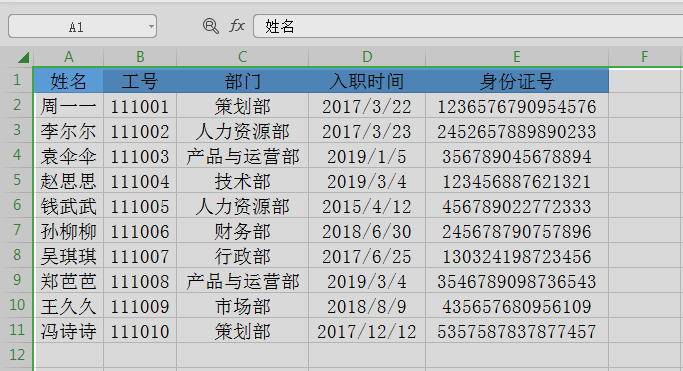Click the 部门 header cell
The image size is (683, 371).
(243, 81)
